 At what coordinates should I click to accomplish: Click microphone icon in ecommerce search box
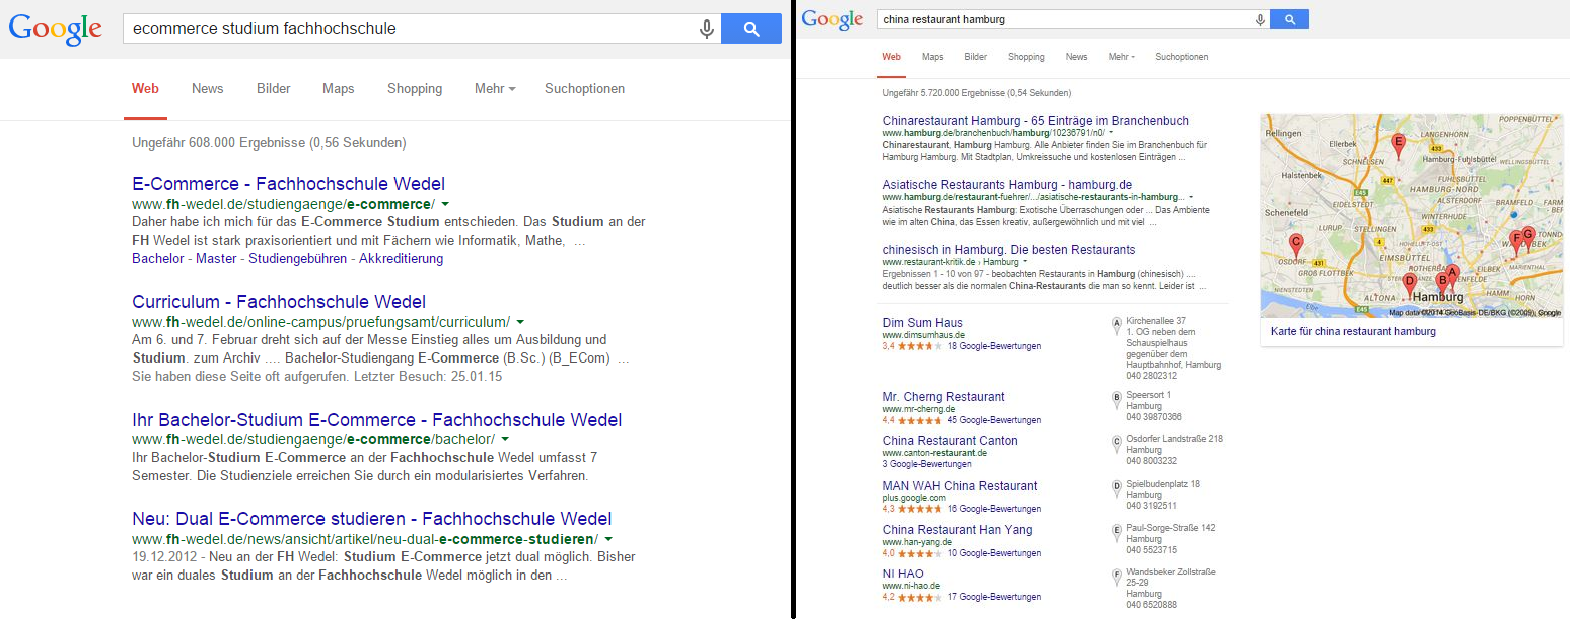[x=707, y=29]
